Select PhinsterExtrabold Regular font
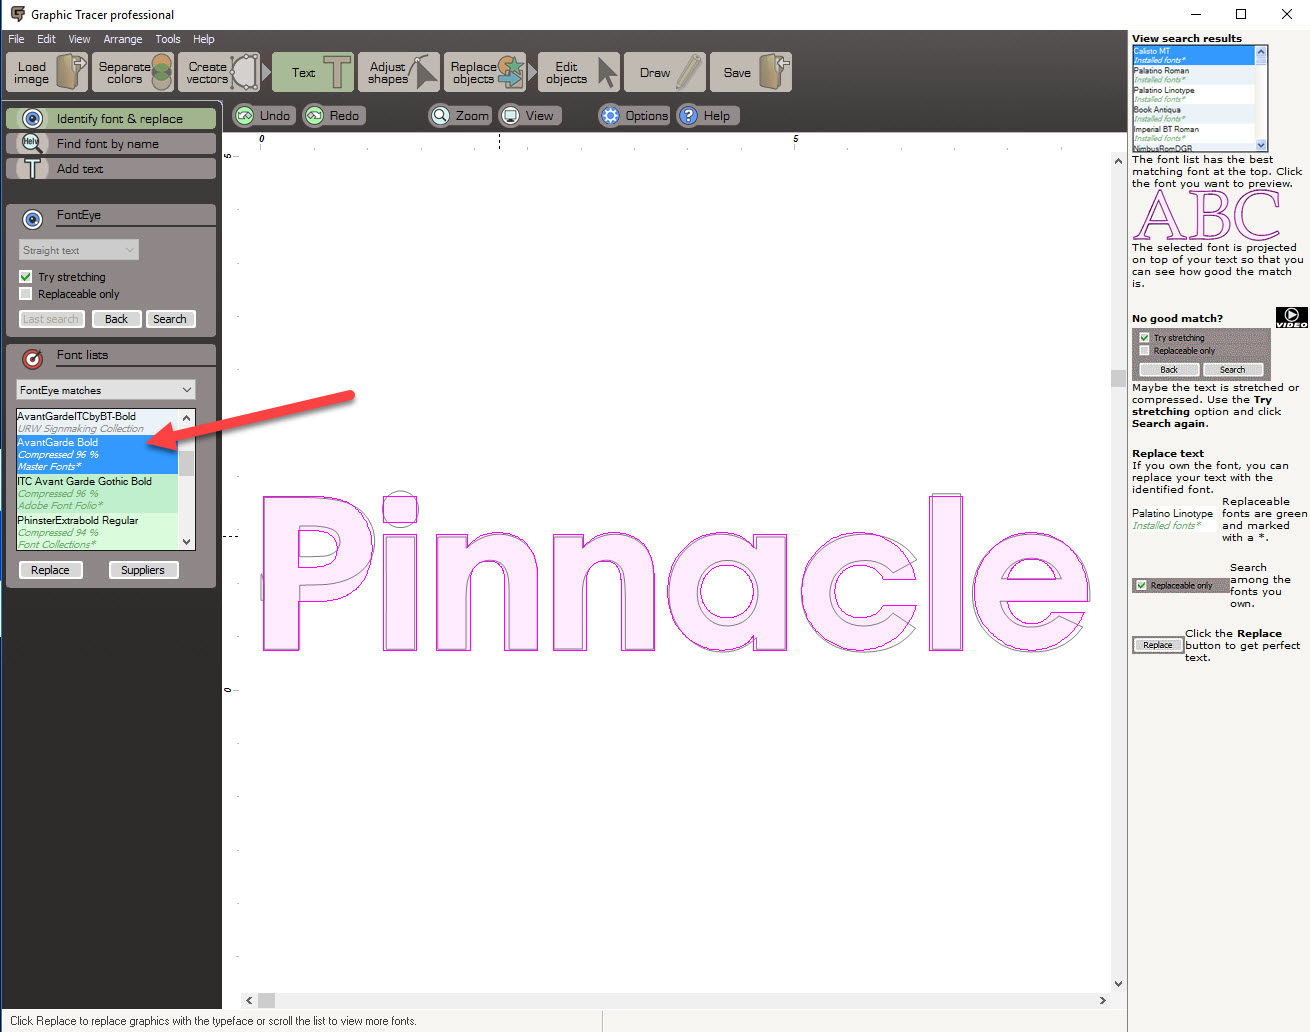Viewport: 1310px width, 1032px height. (x=97, y=532)
